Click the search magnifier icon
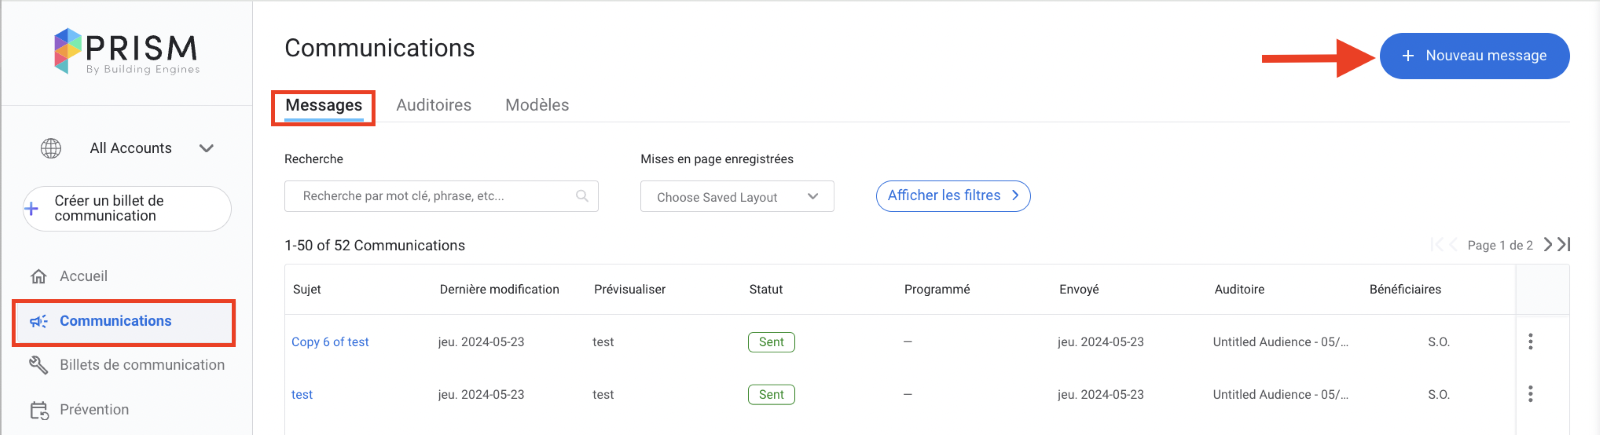This screenshot has height=435, width=1600. coord(582,196)
